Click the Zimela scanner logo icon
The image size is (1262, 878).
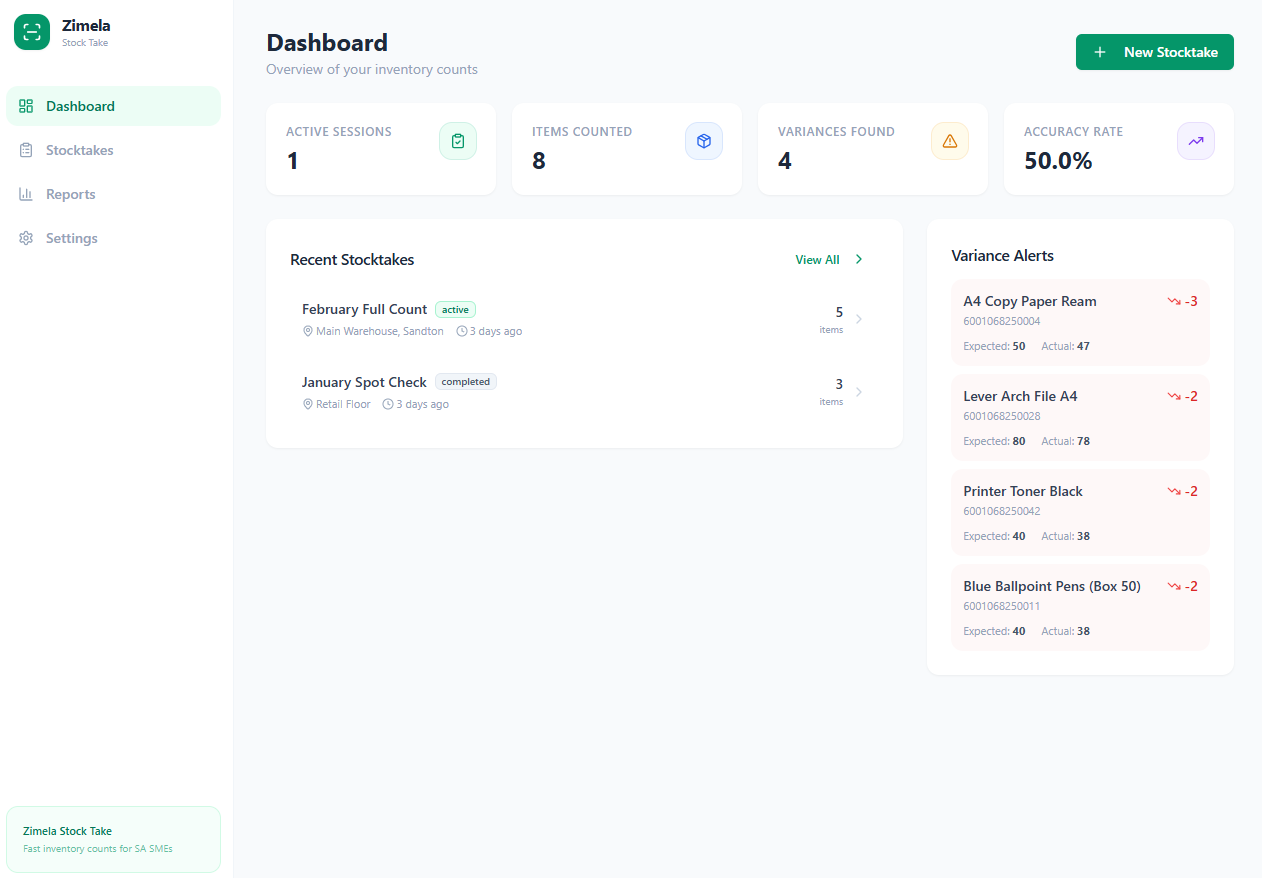[31, 32]
